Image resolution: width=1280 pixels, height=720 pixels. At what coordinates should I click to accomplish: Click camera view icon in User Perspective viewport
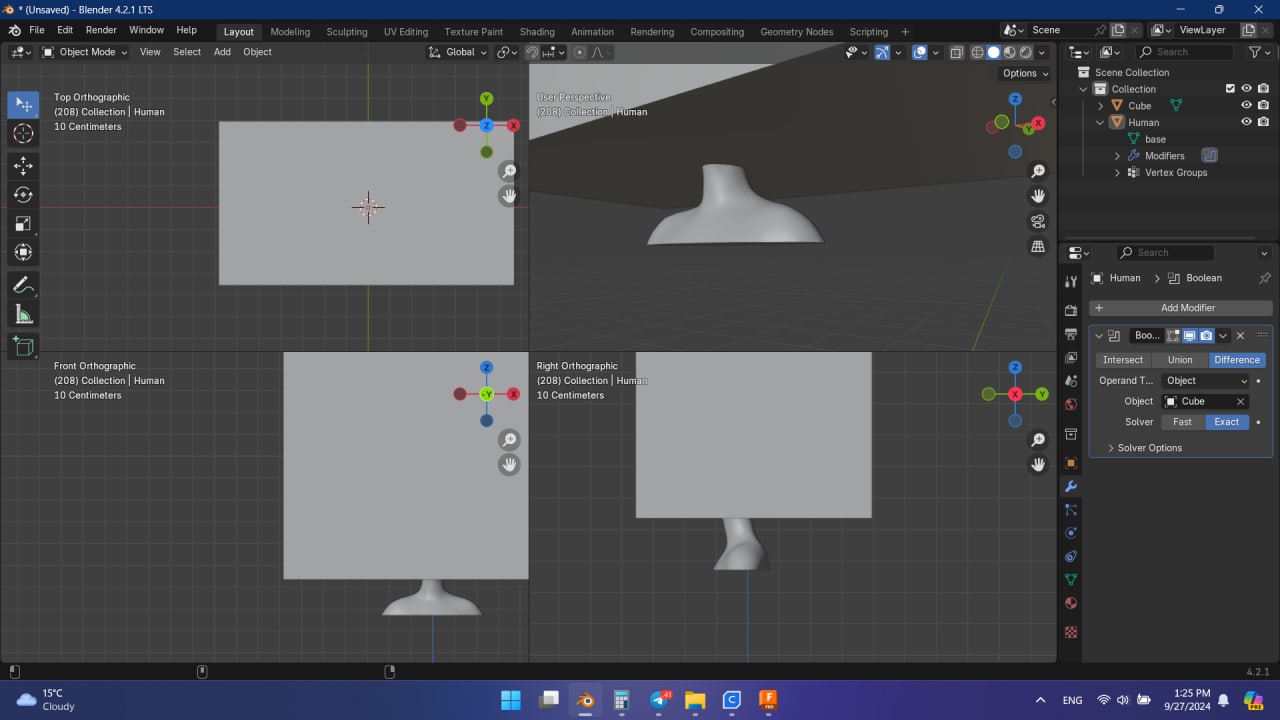click(x=1038, y=221)
